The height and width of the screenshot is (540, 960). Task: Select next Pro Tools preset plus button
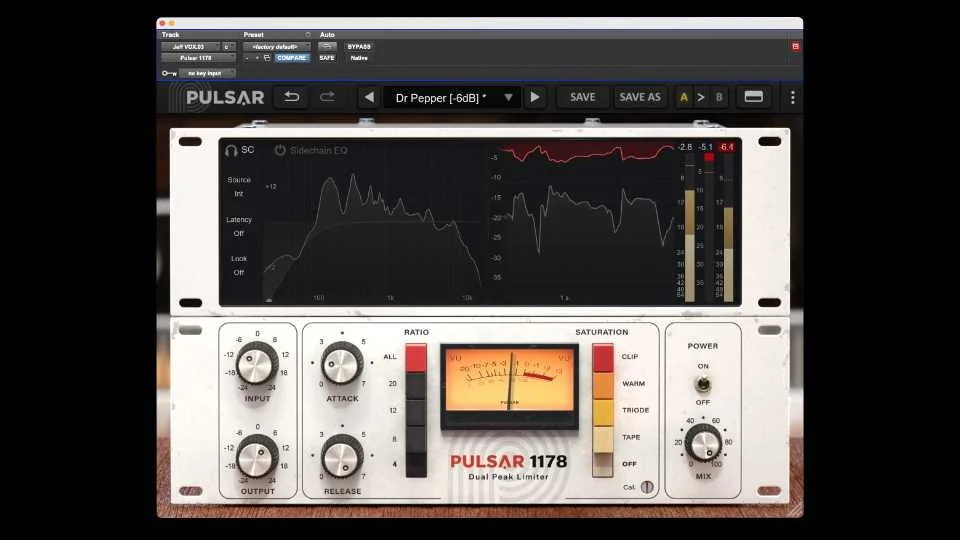tap(257, 58)
